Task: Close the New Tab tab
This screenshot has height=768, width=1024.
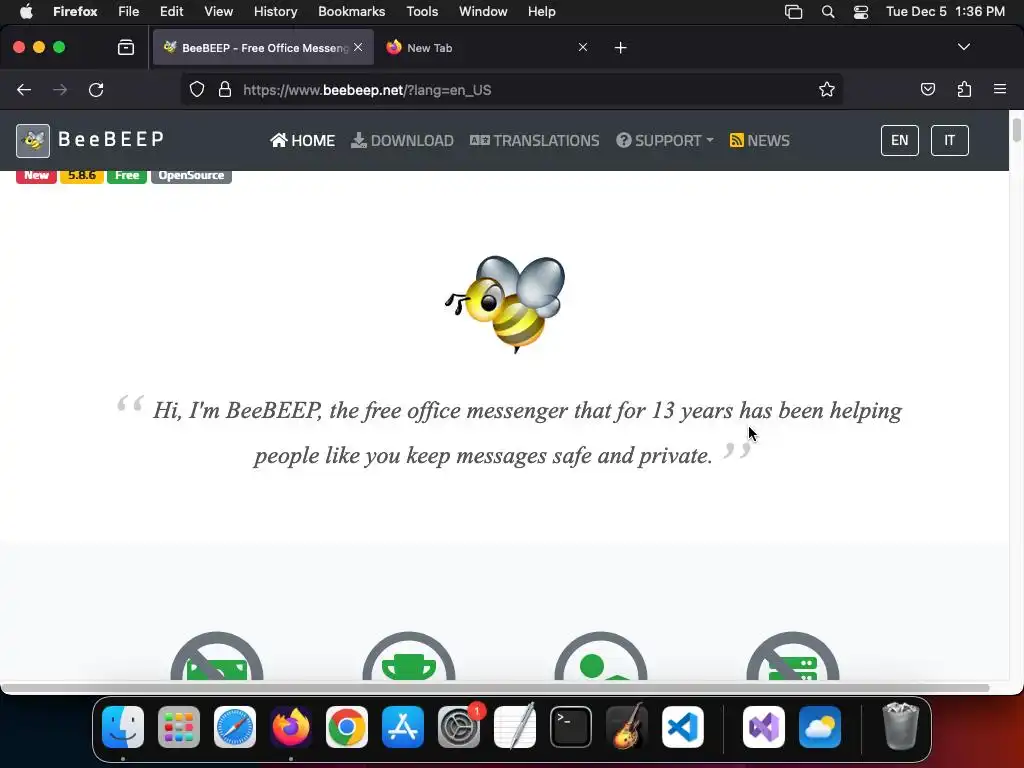Action: tap(583, 47)
